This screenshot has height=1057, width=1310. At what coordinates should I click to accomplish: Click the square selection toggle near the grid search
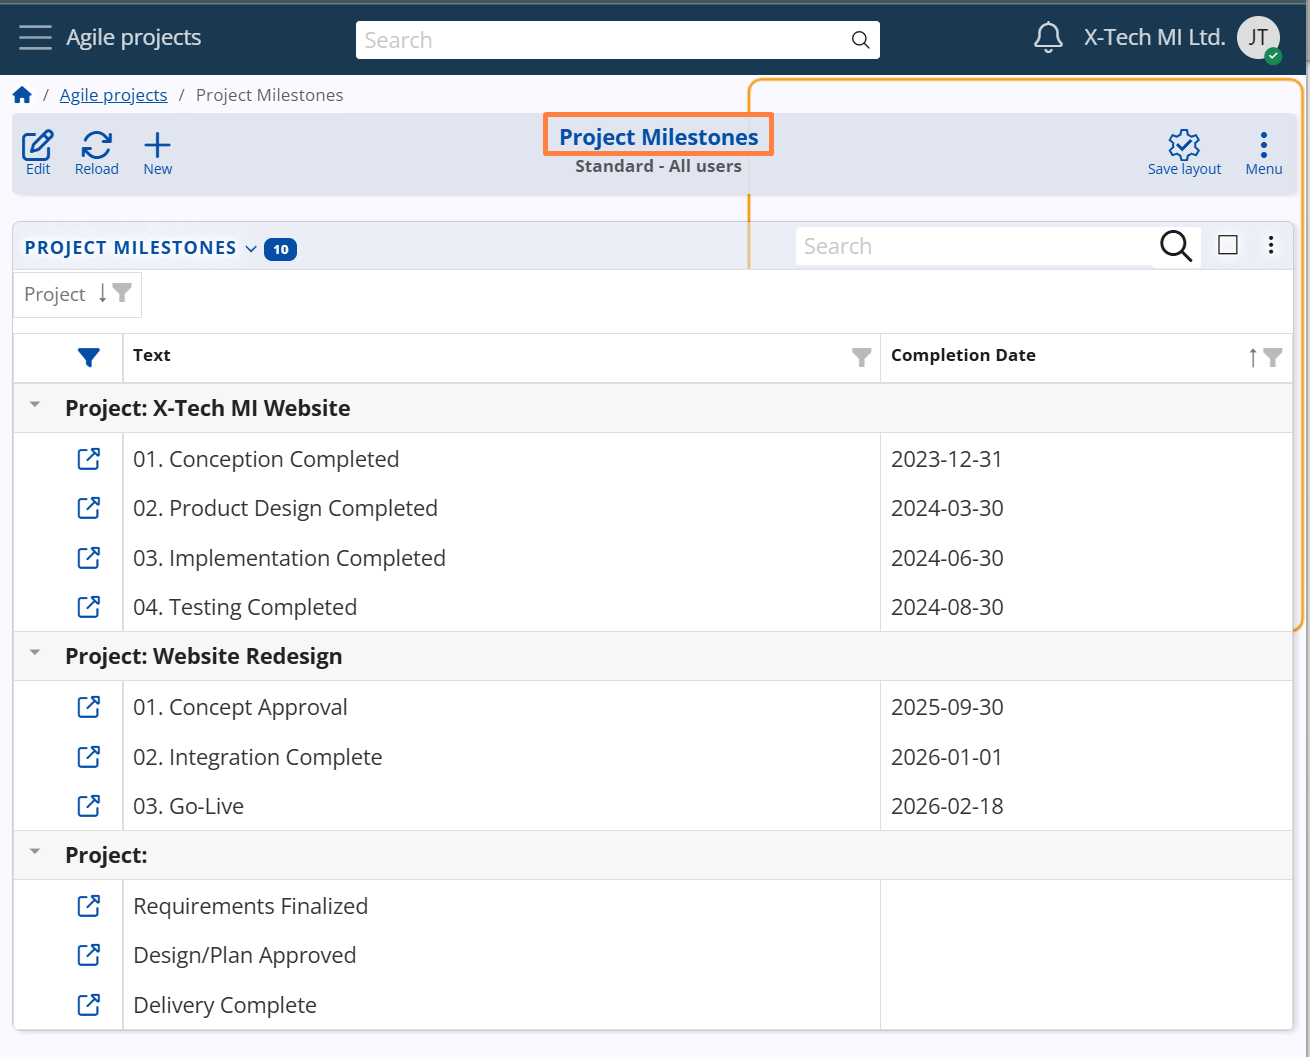1228,244
